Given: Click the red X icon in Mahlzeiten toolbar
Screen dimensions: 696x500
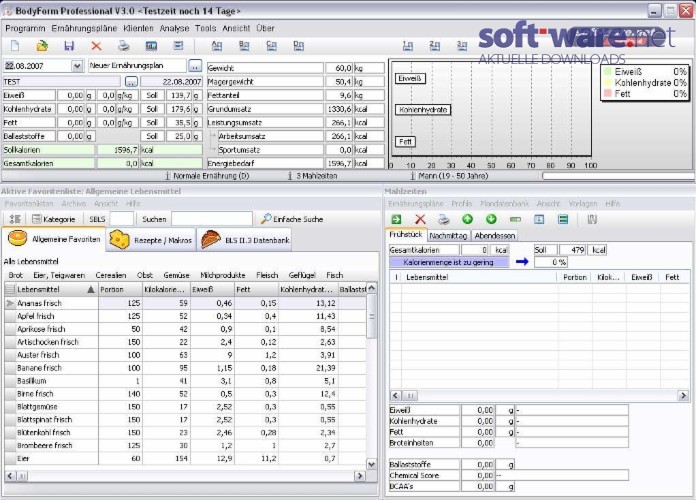Looking at the screenshot, I should coord(420,219).
